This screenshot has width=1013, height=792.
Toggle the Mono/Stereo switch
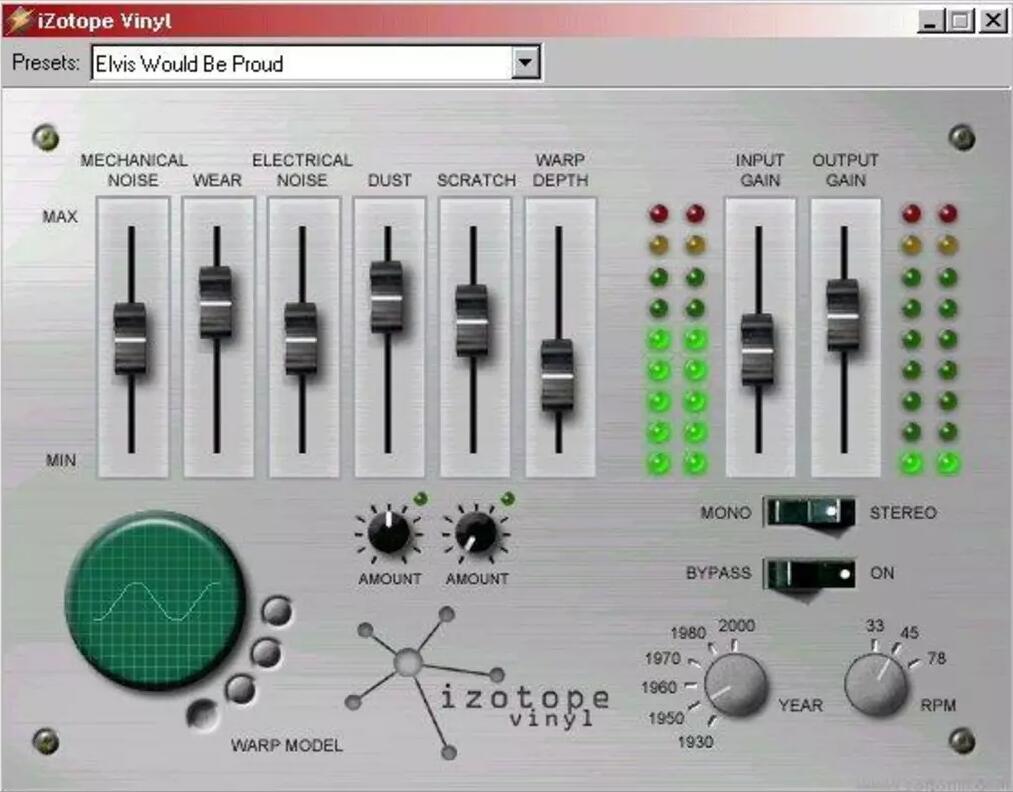pos(809,512)
